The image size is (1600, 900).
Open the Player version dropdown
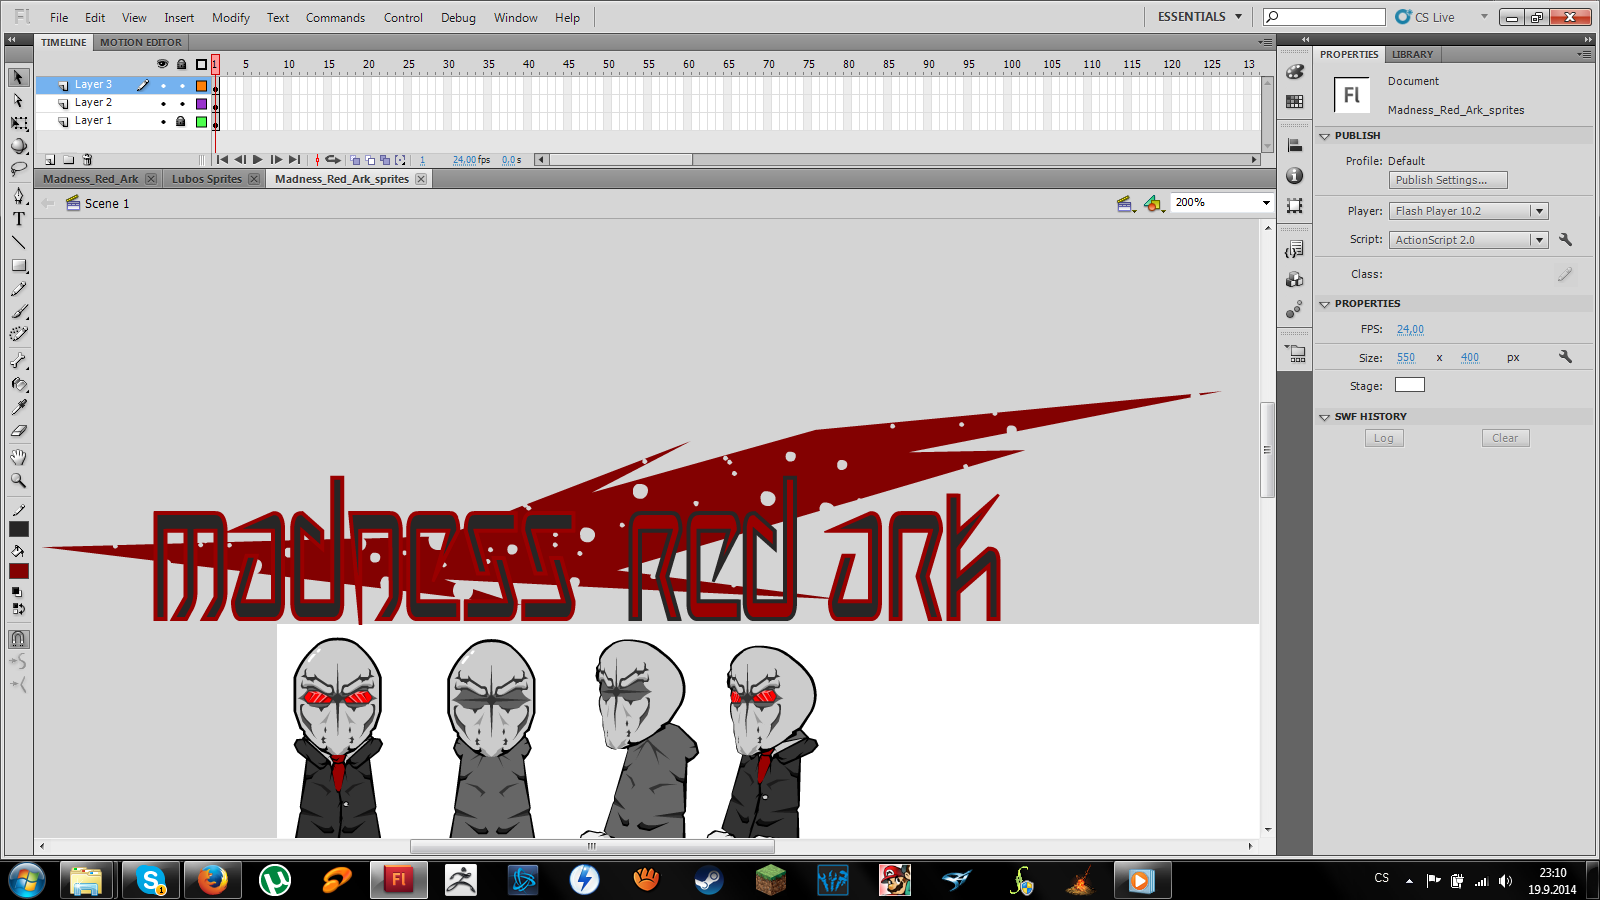pyautogui.click(x=1539, y=211)
